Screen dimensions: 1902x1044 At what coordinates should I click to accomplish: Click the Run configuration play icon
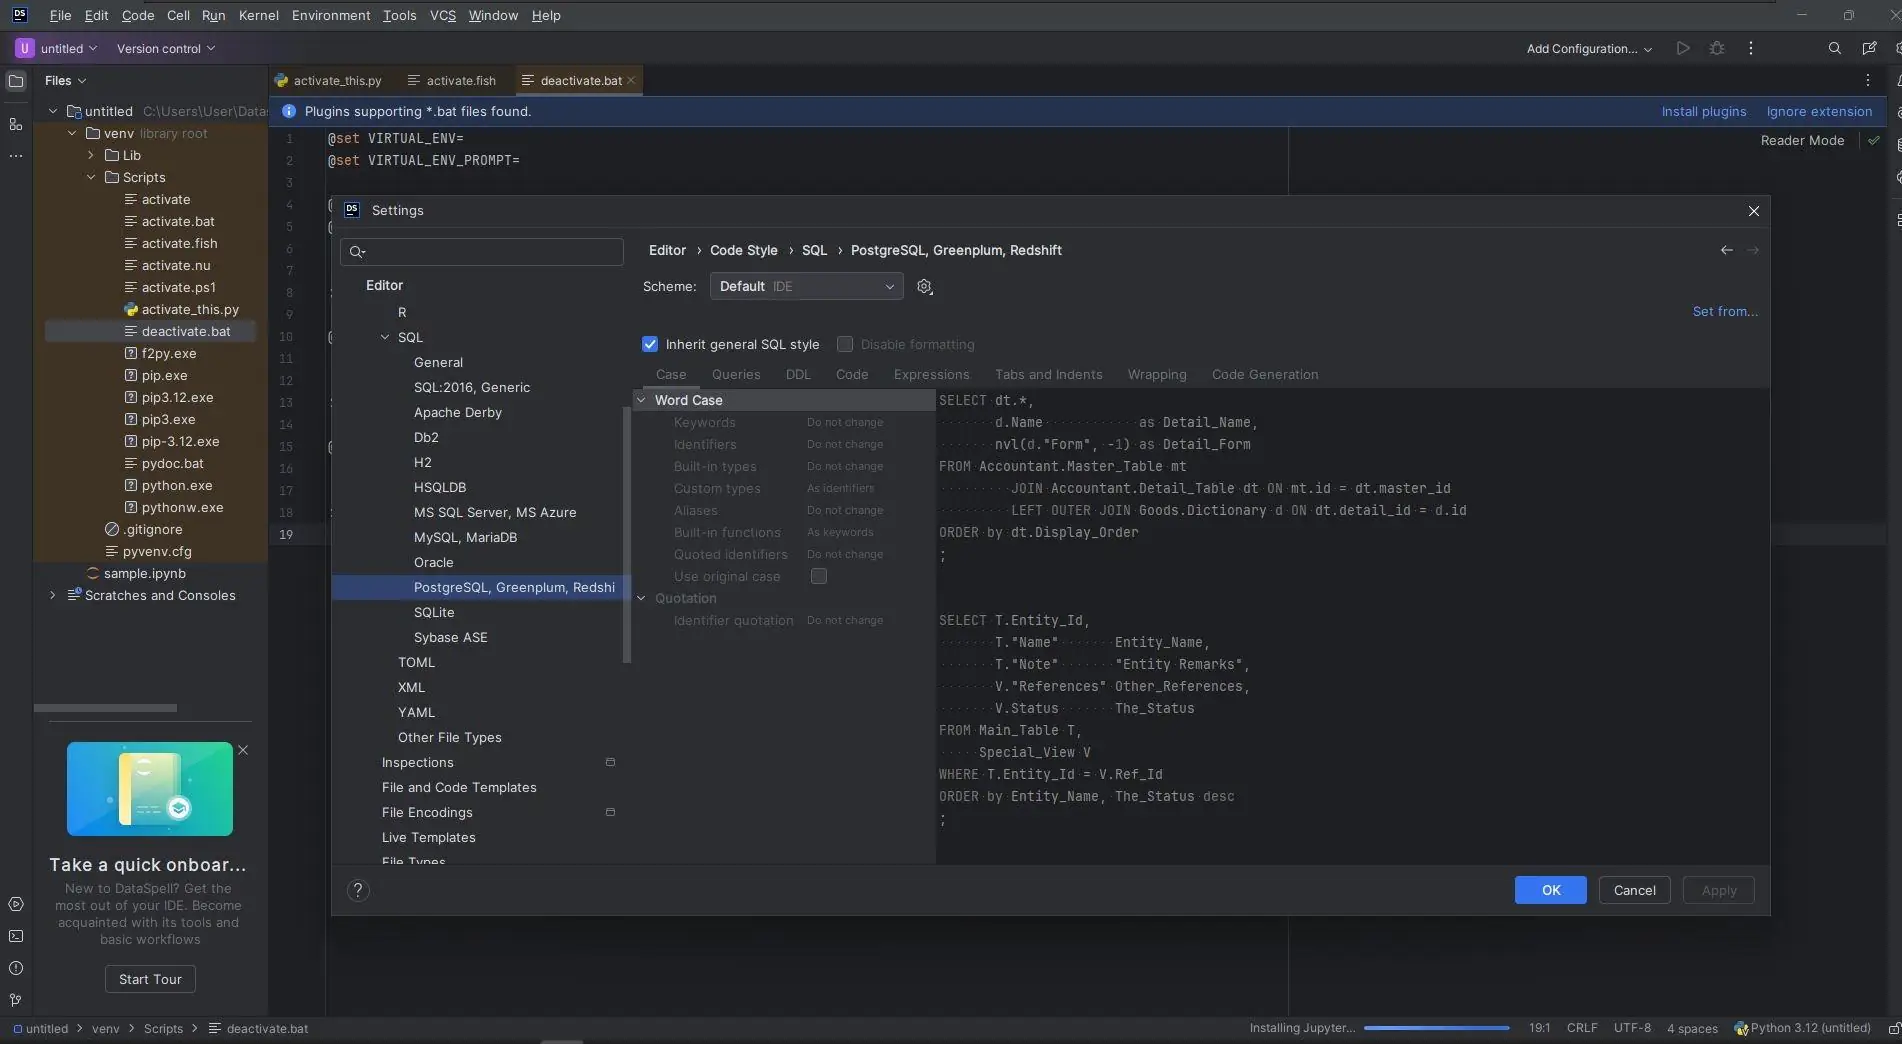point(1683,48)
